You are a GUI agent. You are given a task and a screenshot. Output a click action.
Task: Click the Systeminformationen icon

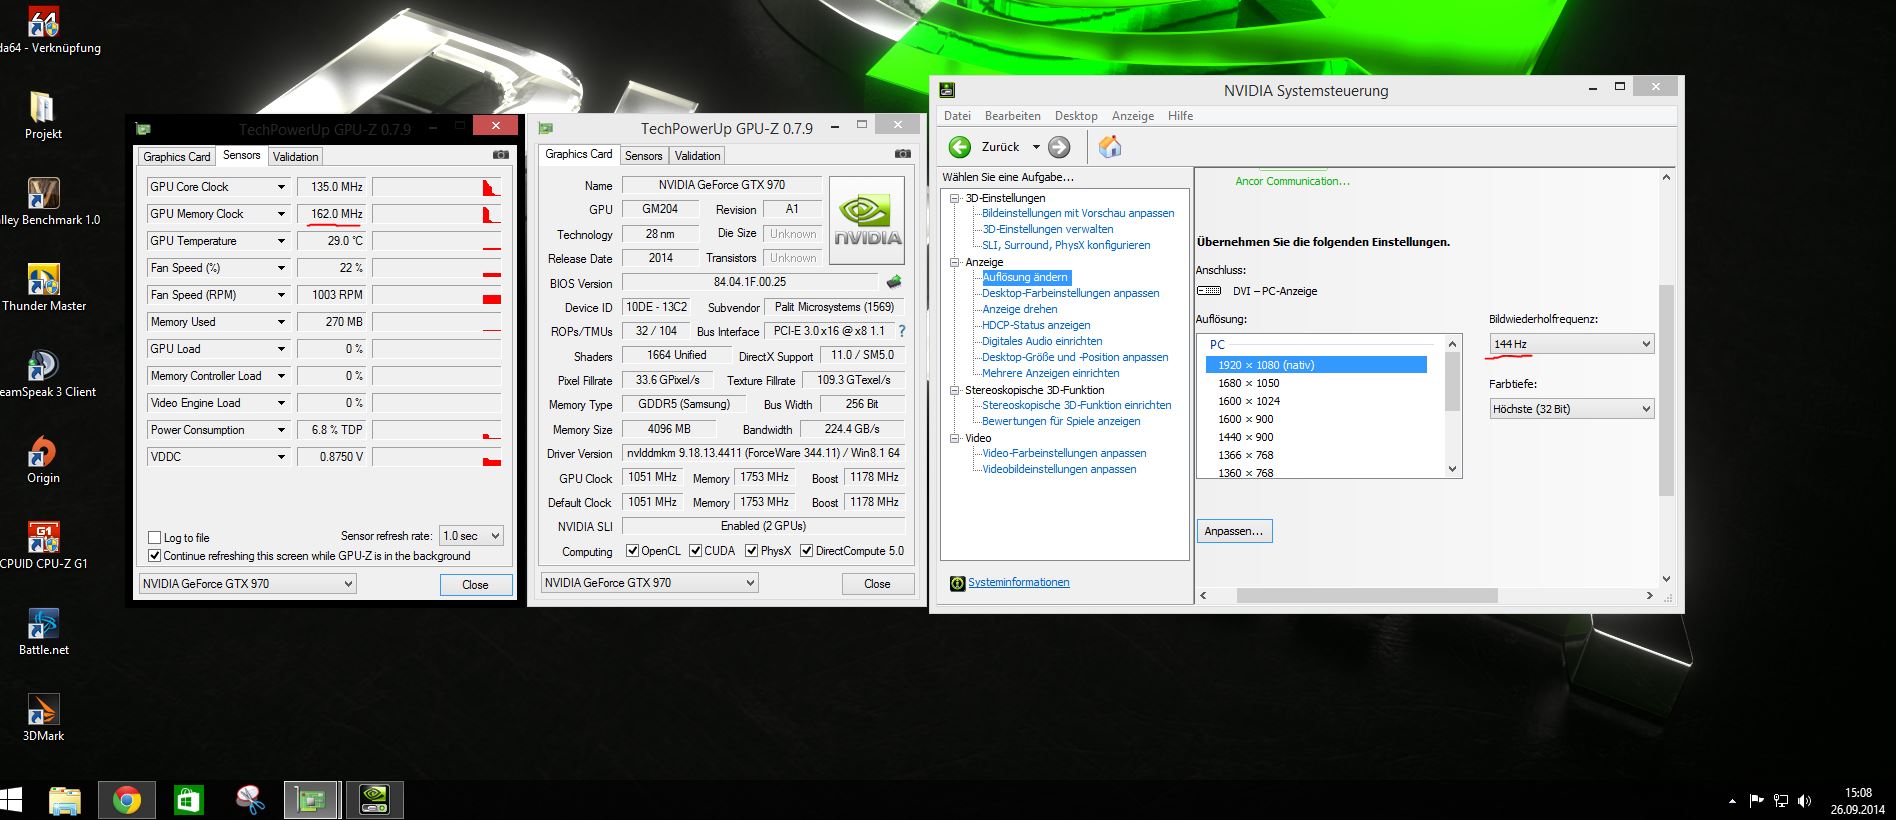point(957,583)
